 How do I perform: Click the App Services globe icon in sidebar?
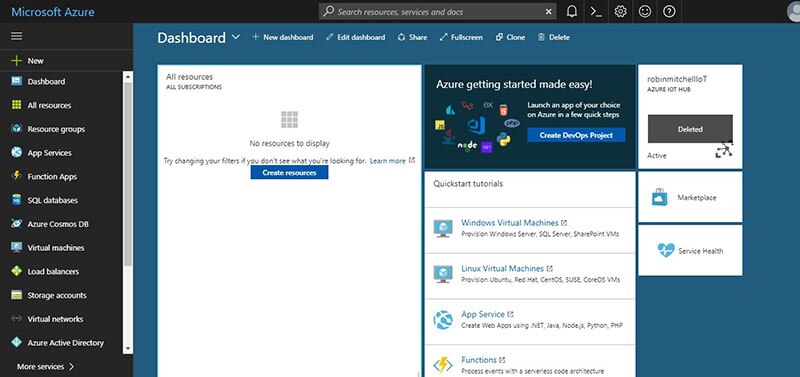coord(17,153)
